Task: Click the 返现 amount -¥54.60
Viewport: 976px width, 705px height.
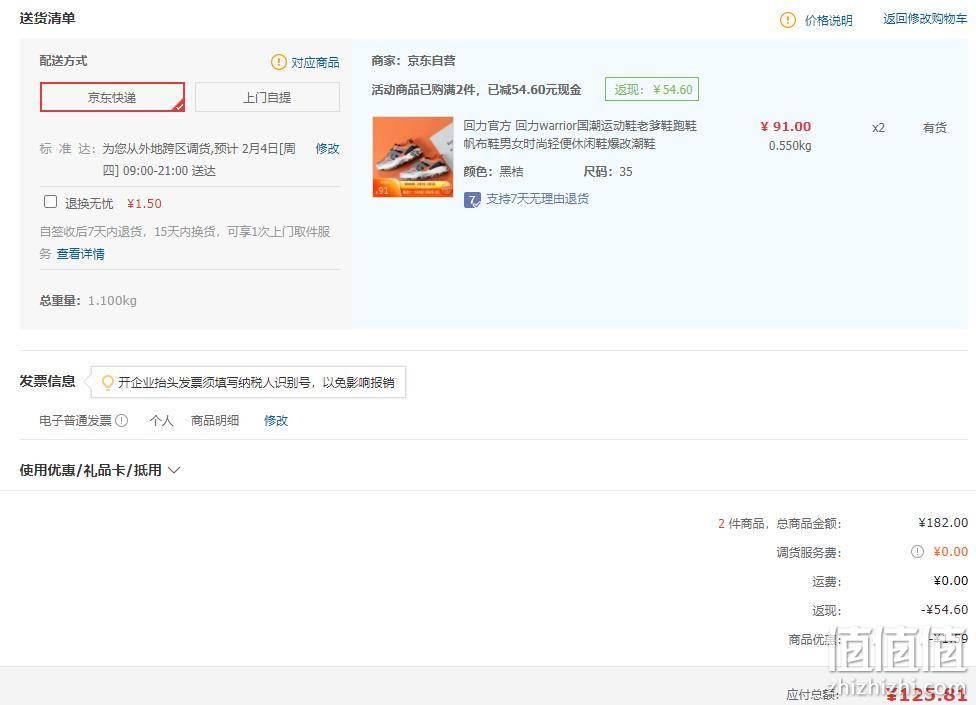Action: tap(944, 610)
